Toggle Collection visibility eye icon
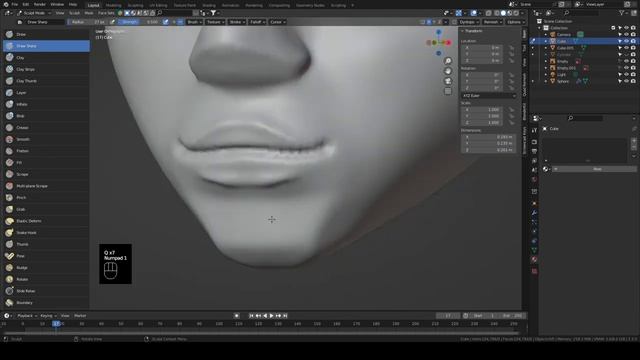 pos(627,28)
